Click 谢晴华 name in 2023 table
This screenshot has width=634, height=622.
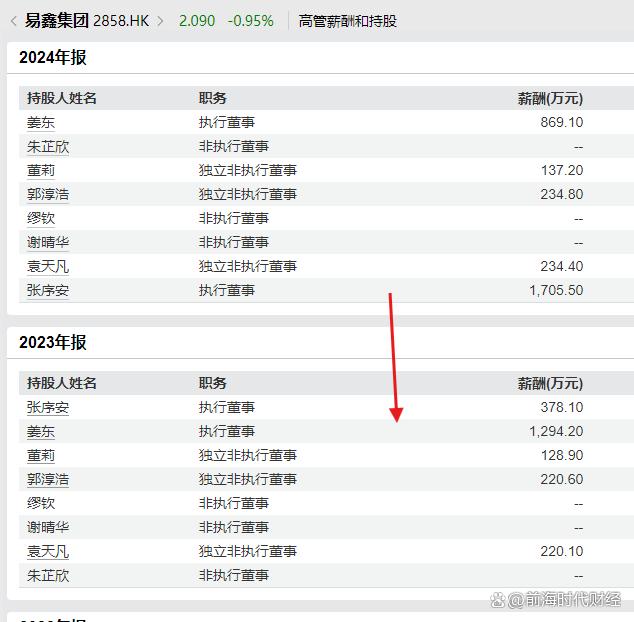coord(48,527)
